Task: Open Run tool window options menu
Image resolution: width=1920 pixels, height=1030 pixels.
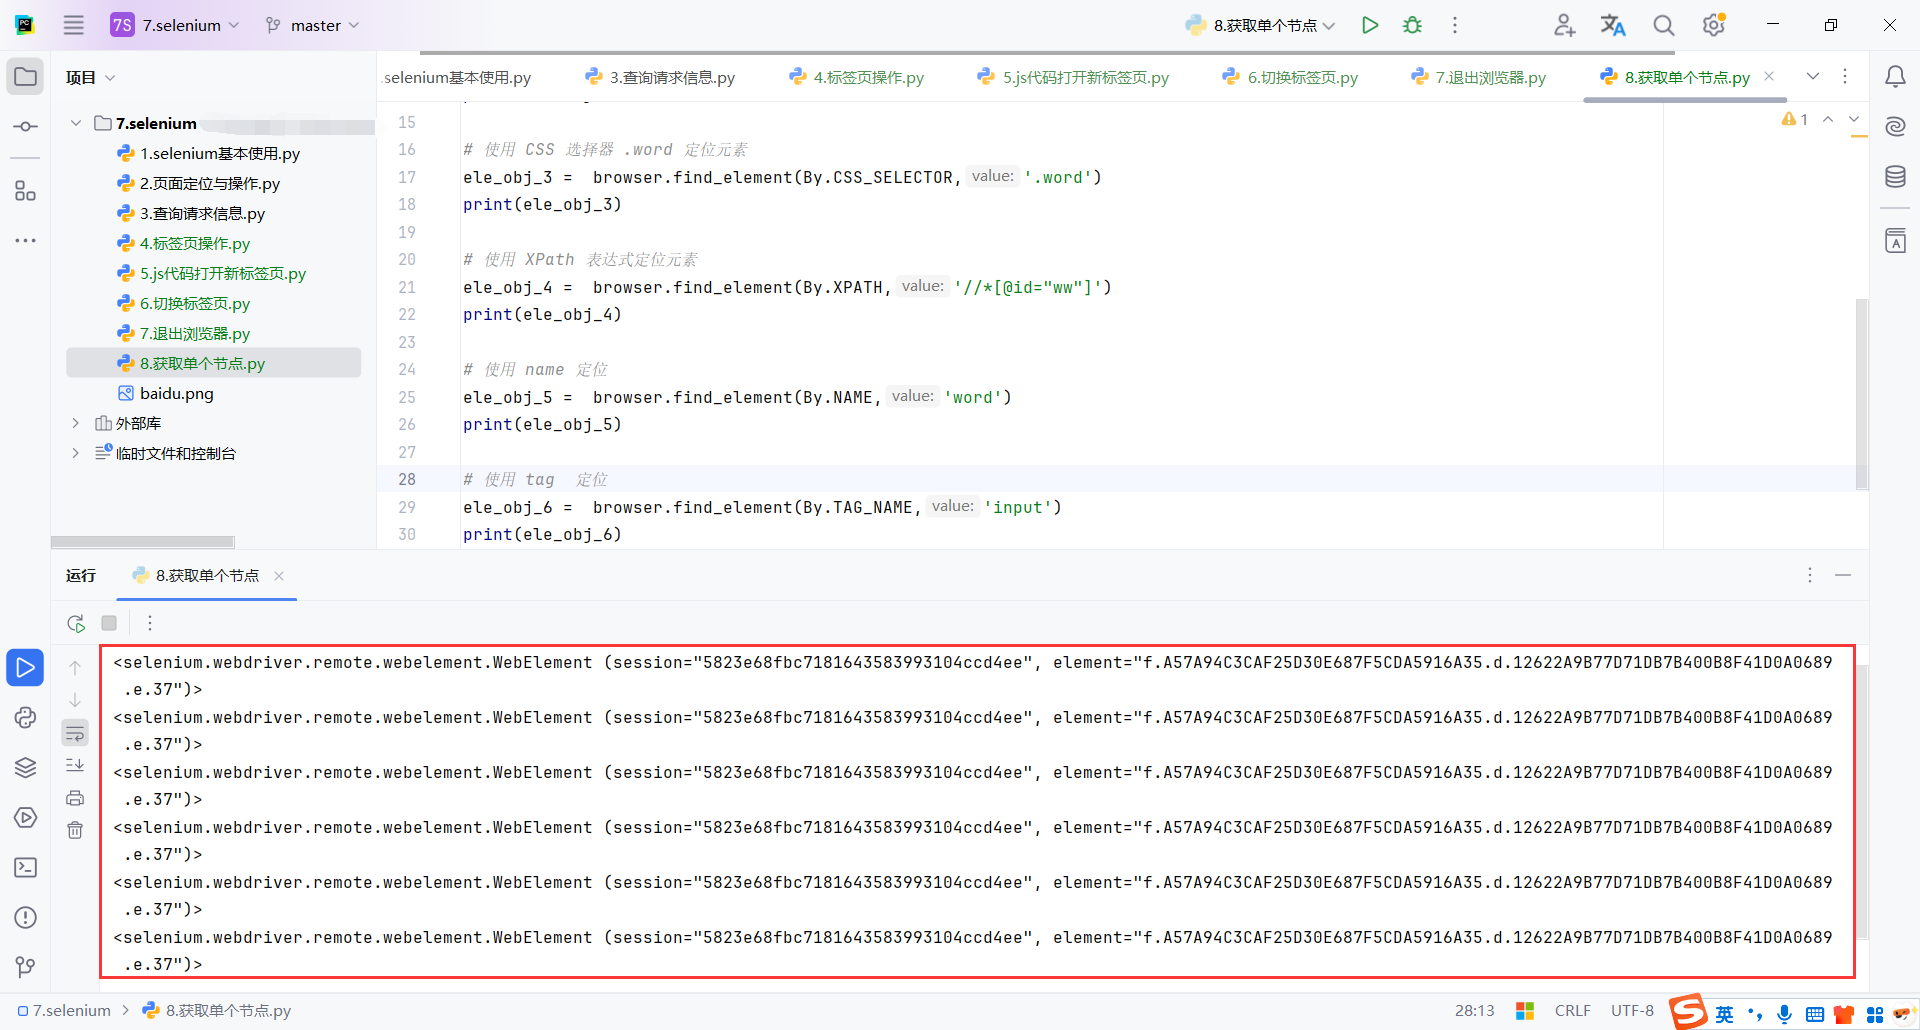Action: pyautogui.click(x=1810, y=575)
